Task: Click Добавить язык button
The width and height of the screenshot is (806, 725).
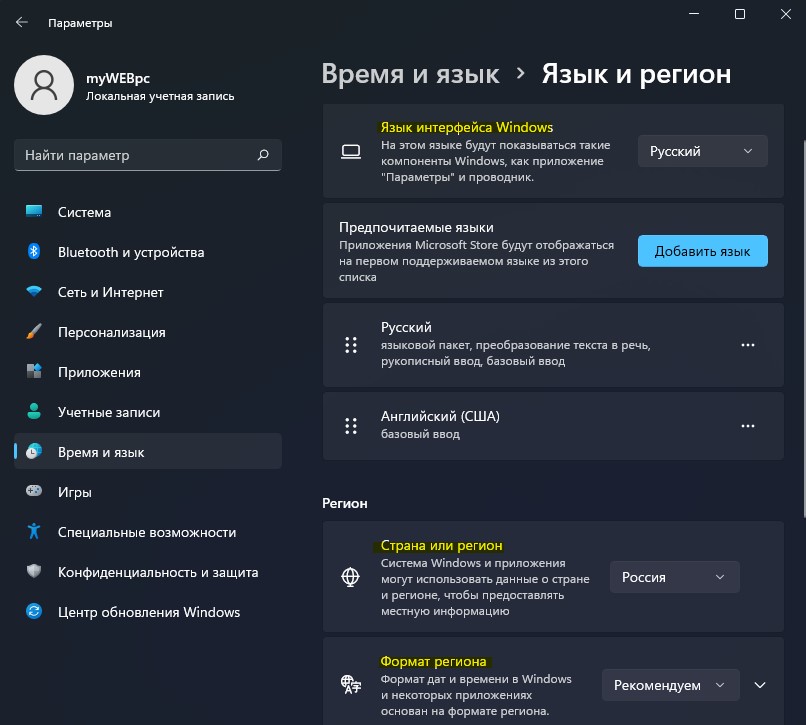Action: click(703, 251)
